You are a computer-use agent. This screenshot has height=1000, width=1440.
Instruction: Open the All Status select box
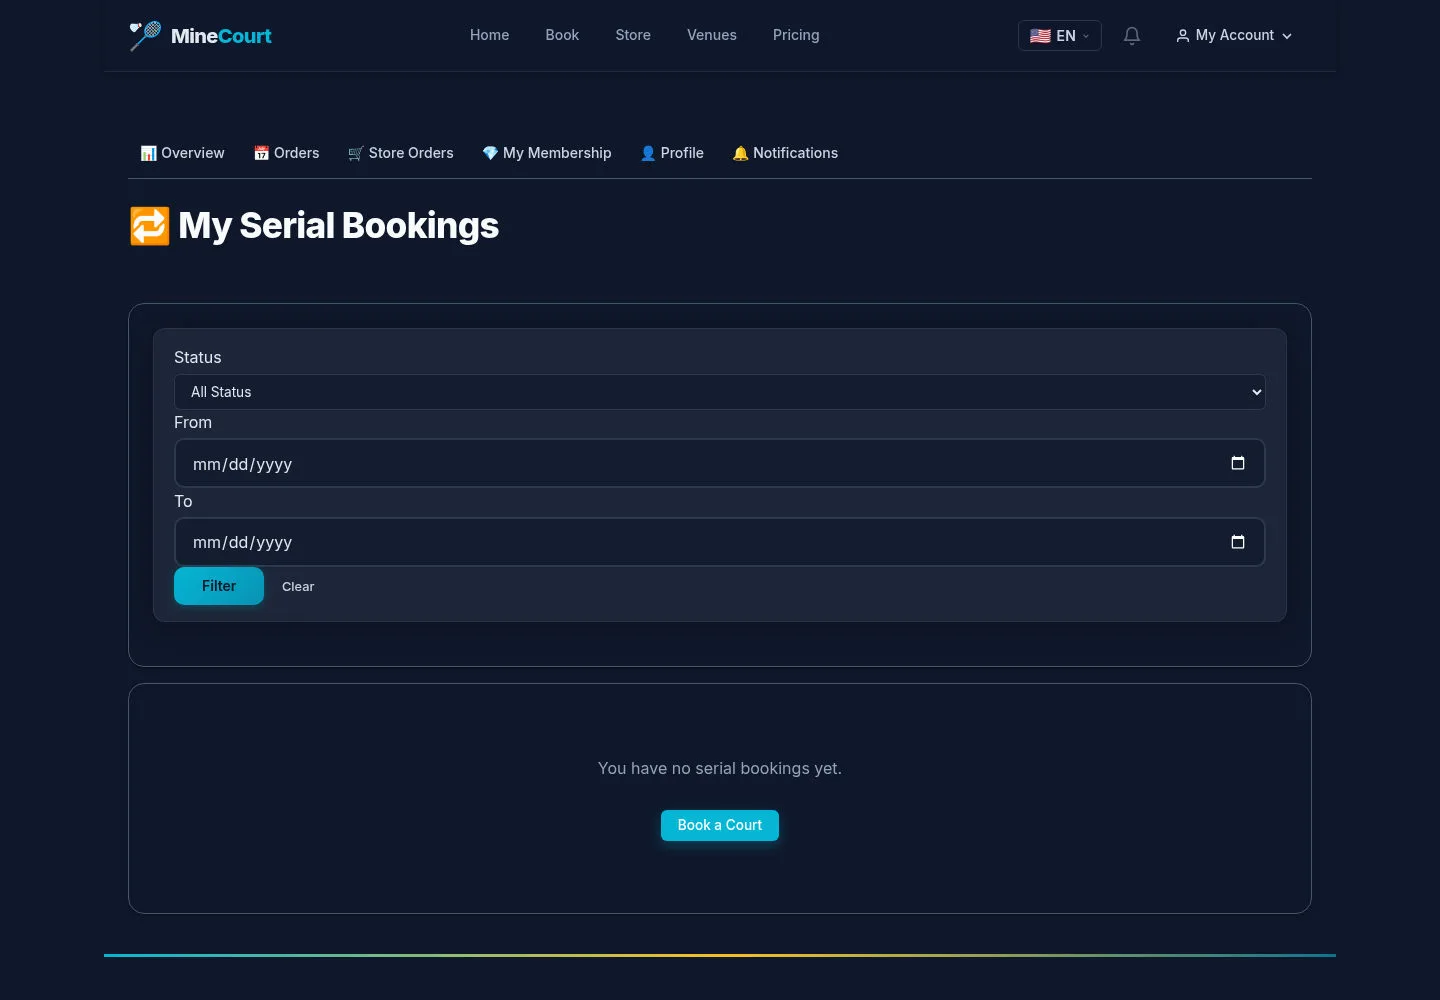pyautogui.click(x=720, y=392)
